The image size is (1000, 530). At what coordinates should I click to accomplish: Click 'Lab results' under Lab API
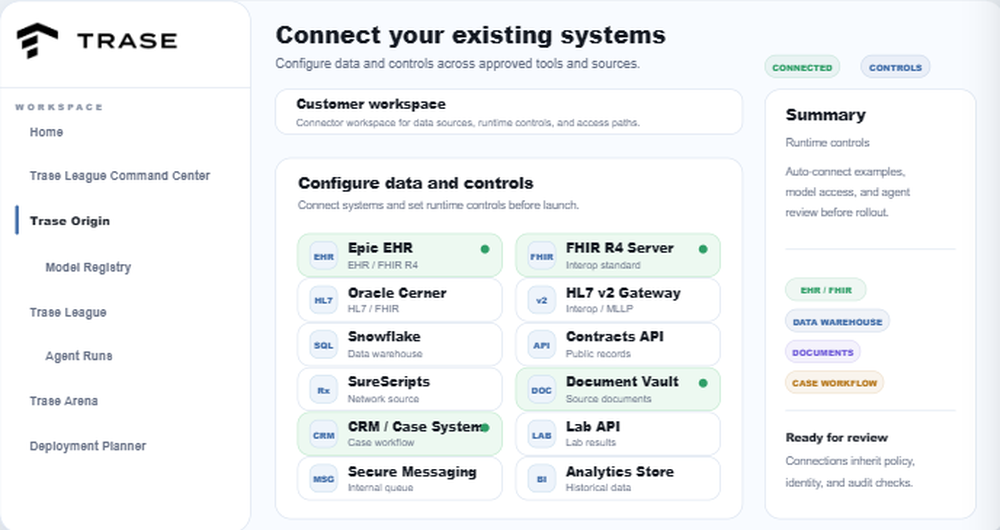(591, 442)
